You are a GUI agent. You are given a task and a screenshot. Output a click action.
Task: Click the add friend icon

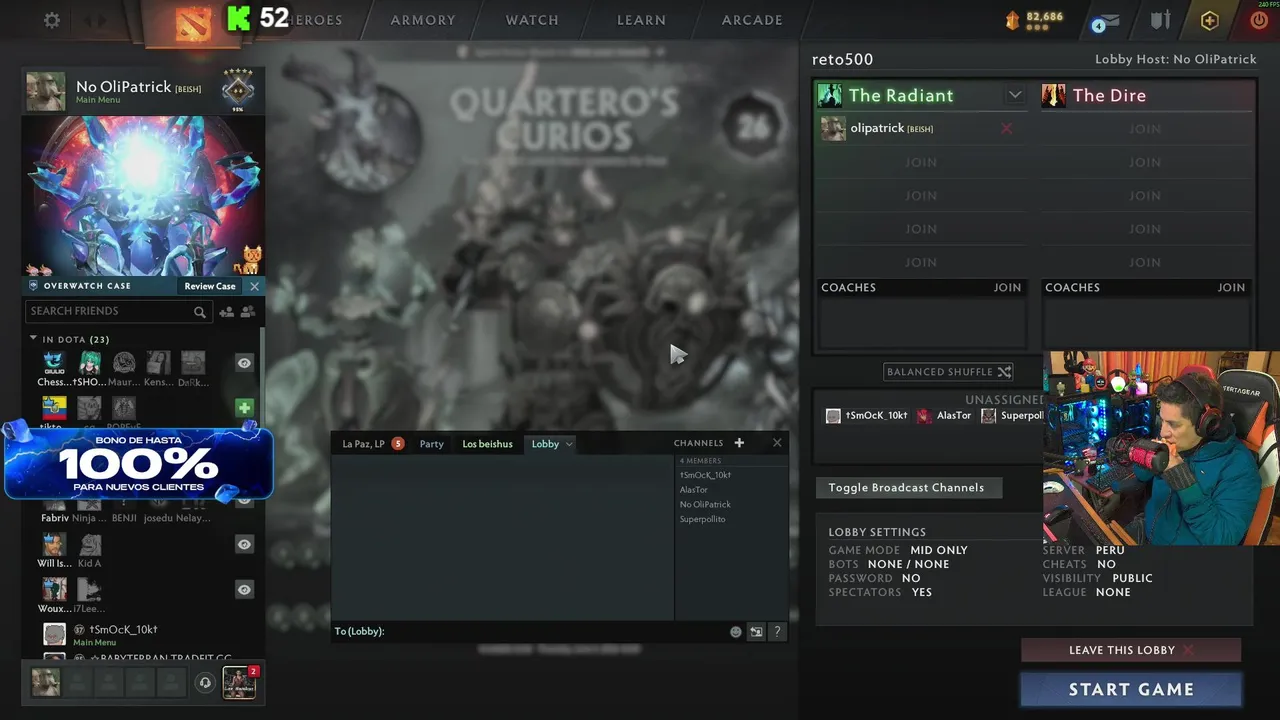pos(226,312)
